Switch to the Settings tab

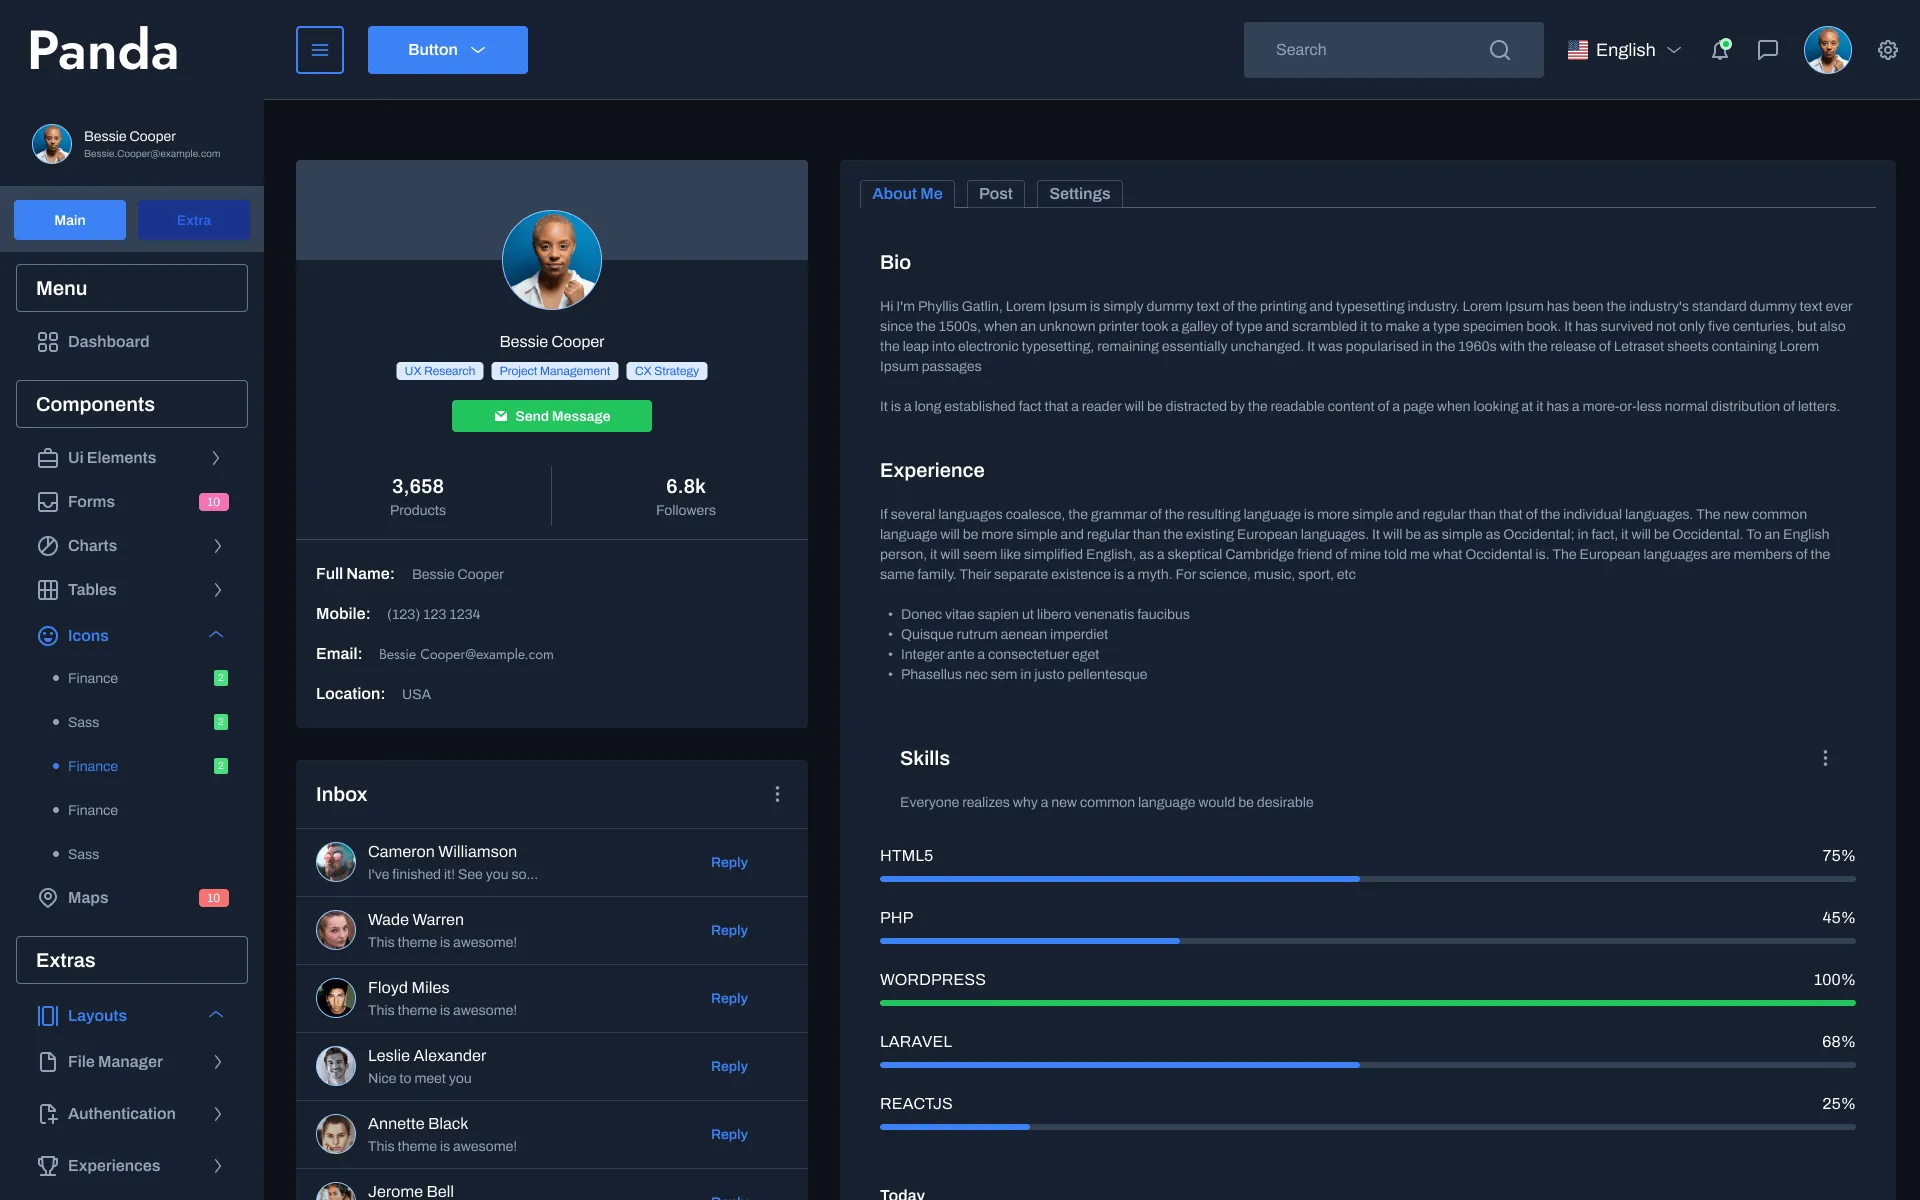1079,194
